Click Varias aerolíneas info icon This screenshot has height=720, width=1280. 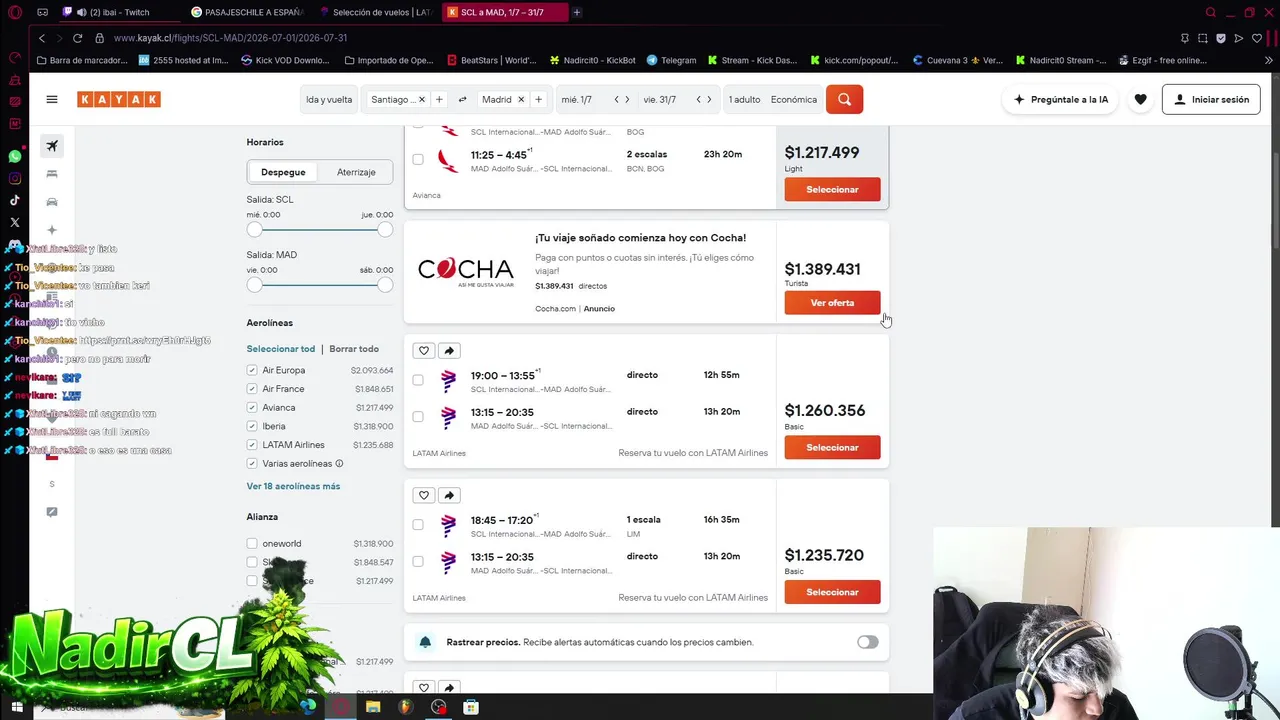(339, 463)
